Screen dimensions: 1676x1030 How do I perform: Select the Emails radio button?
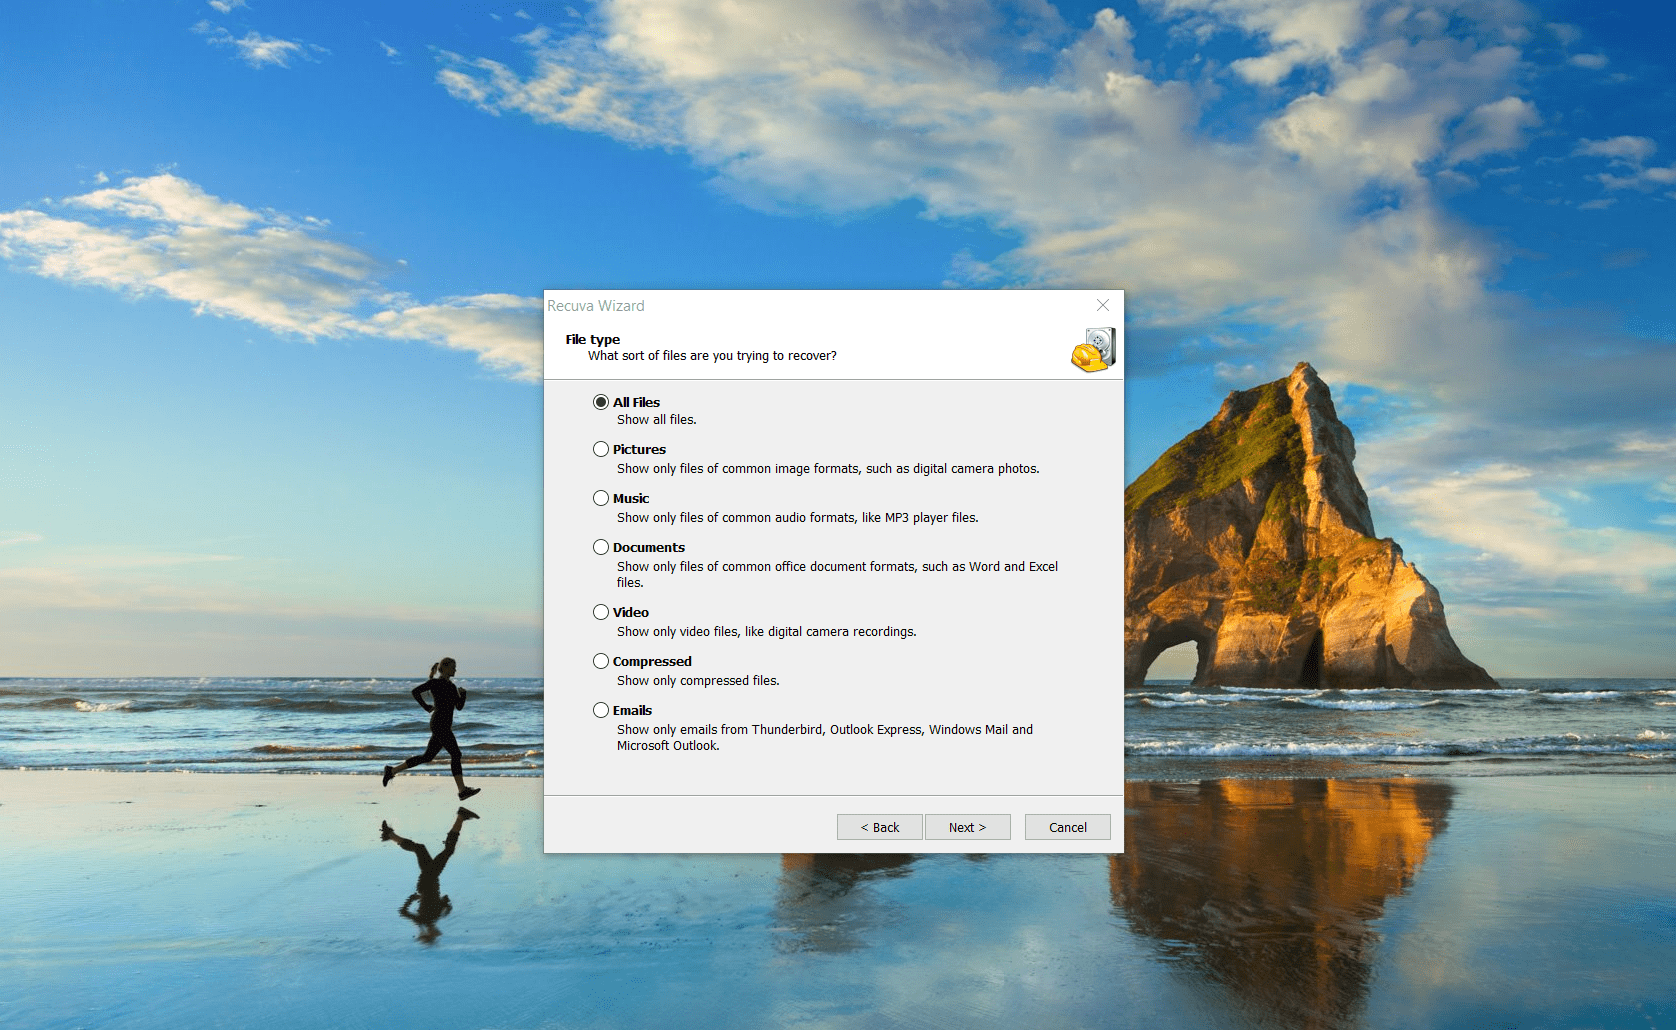601,710
